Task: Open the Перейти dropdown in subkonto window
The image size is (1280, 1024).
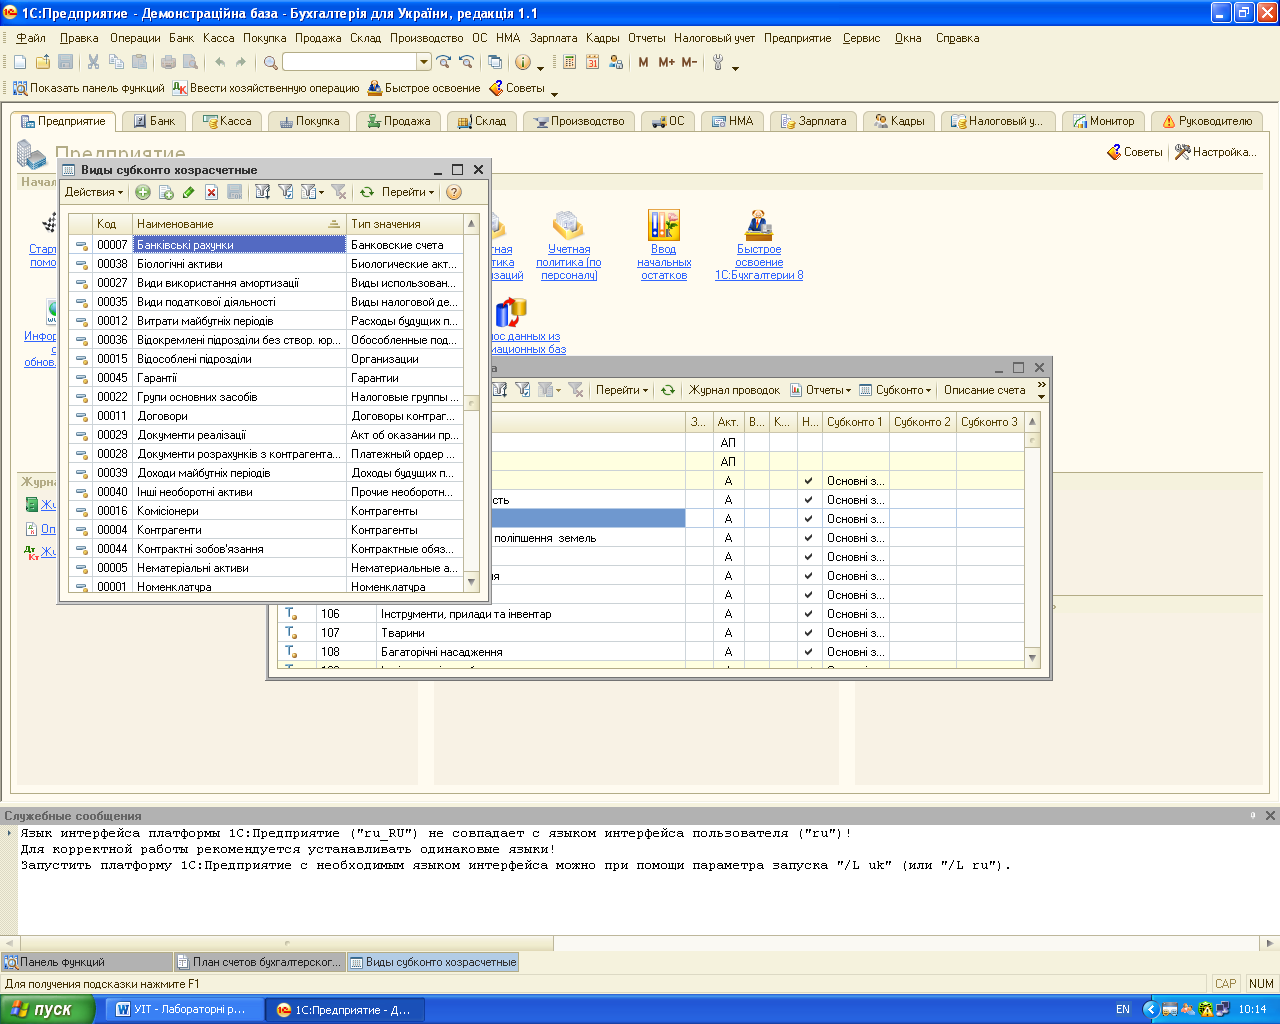Action: [408, 192]
